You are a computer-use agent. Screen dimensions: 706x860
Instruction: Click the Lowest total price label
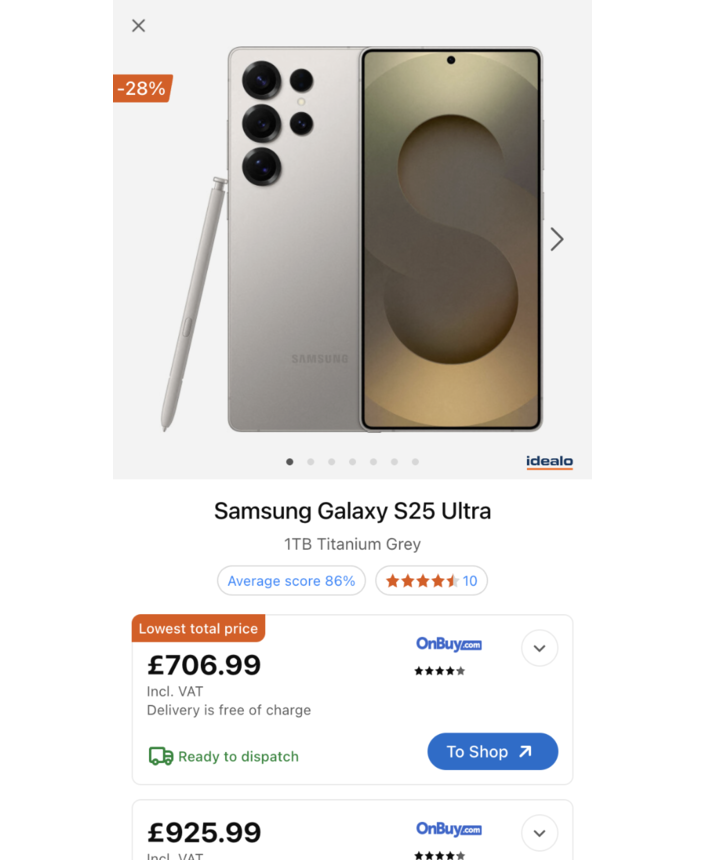point(198,629)
